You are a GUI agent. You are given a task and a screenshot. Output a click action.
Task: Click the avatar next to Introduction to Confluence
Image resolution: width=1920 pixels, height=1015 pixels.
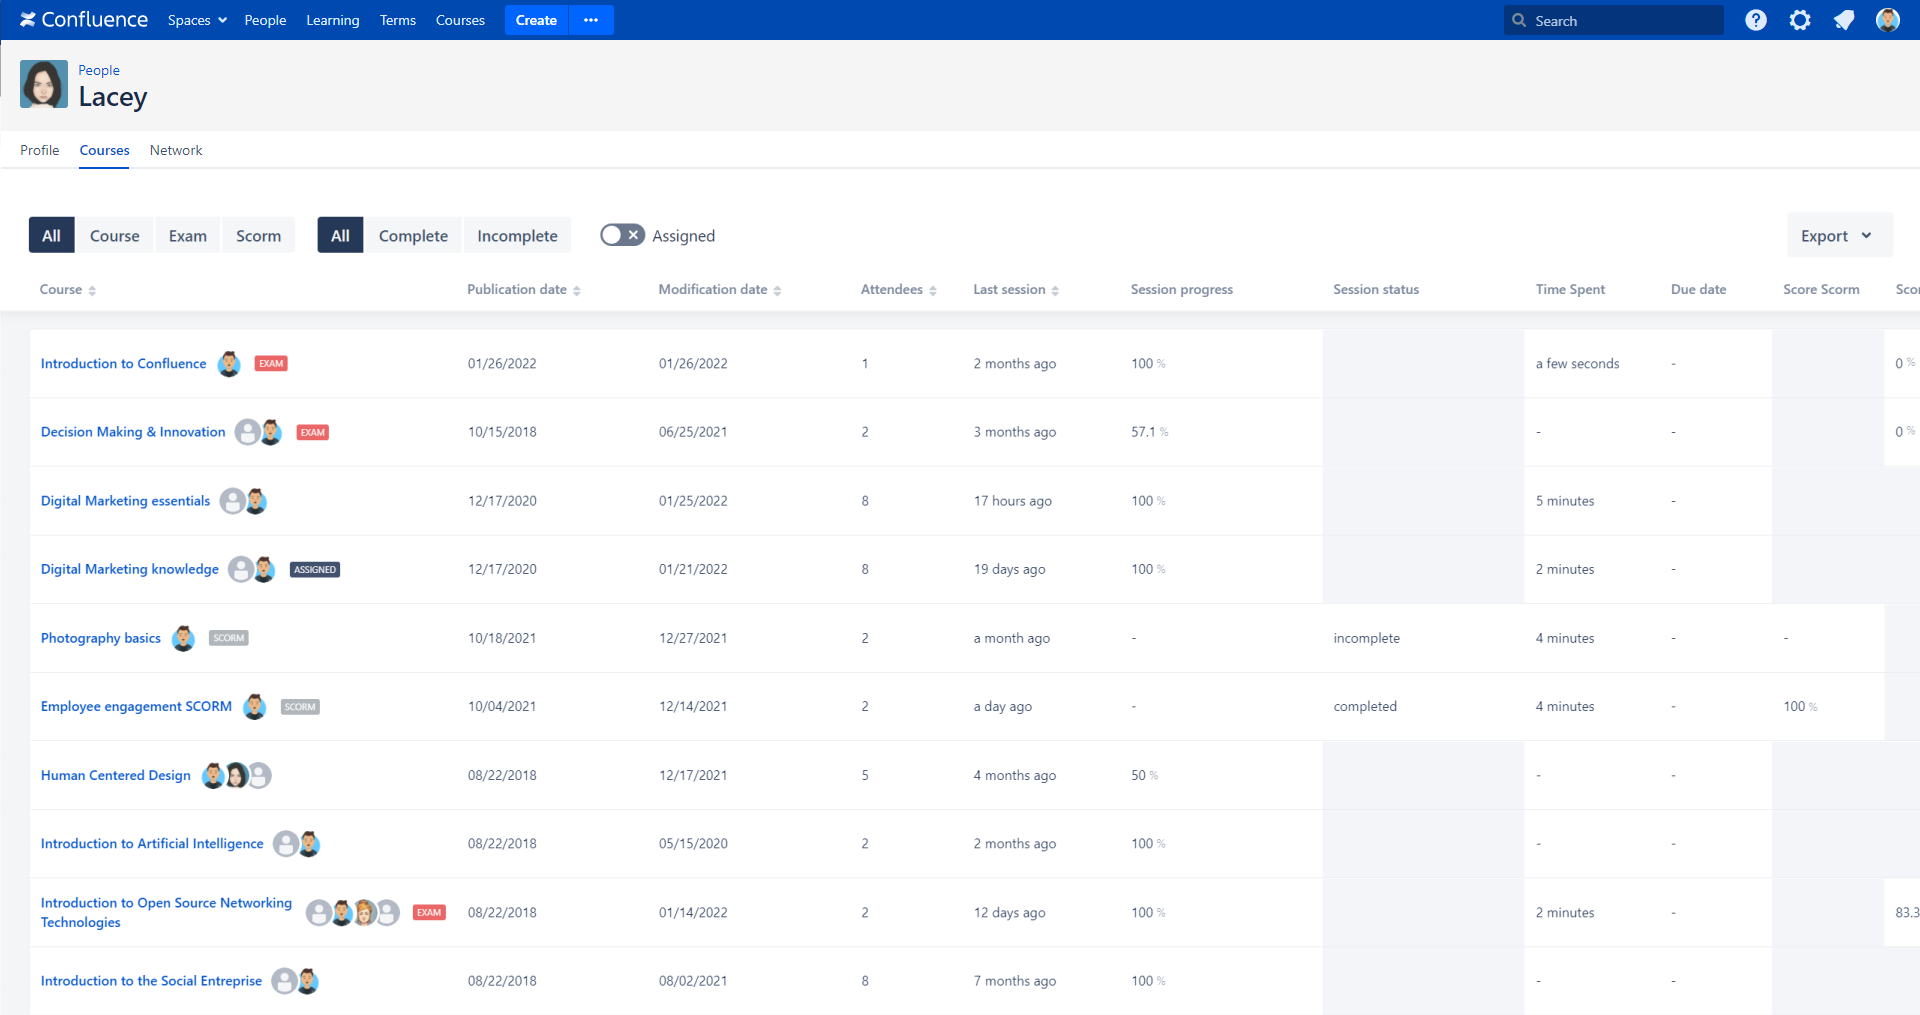(x=229, y=364)
